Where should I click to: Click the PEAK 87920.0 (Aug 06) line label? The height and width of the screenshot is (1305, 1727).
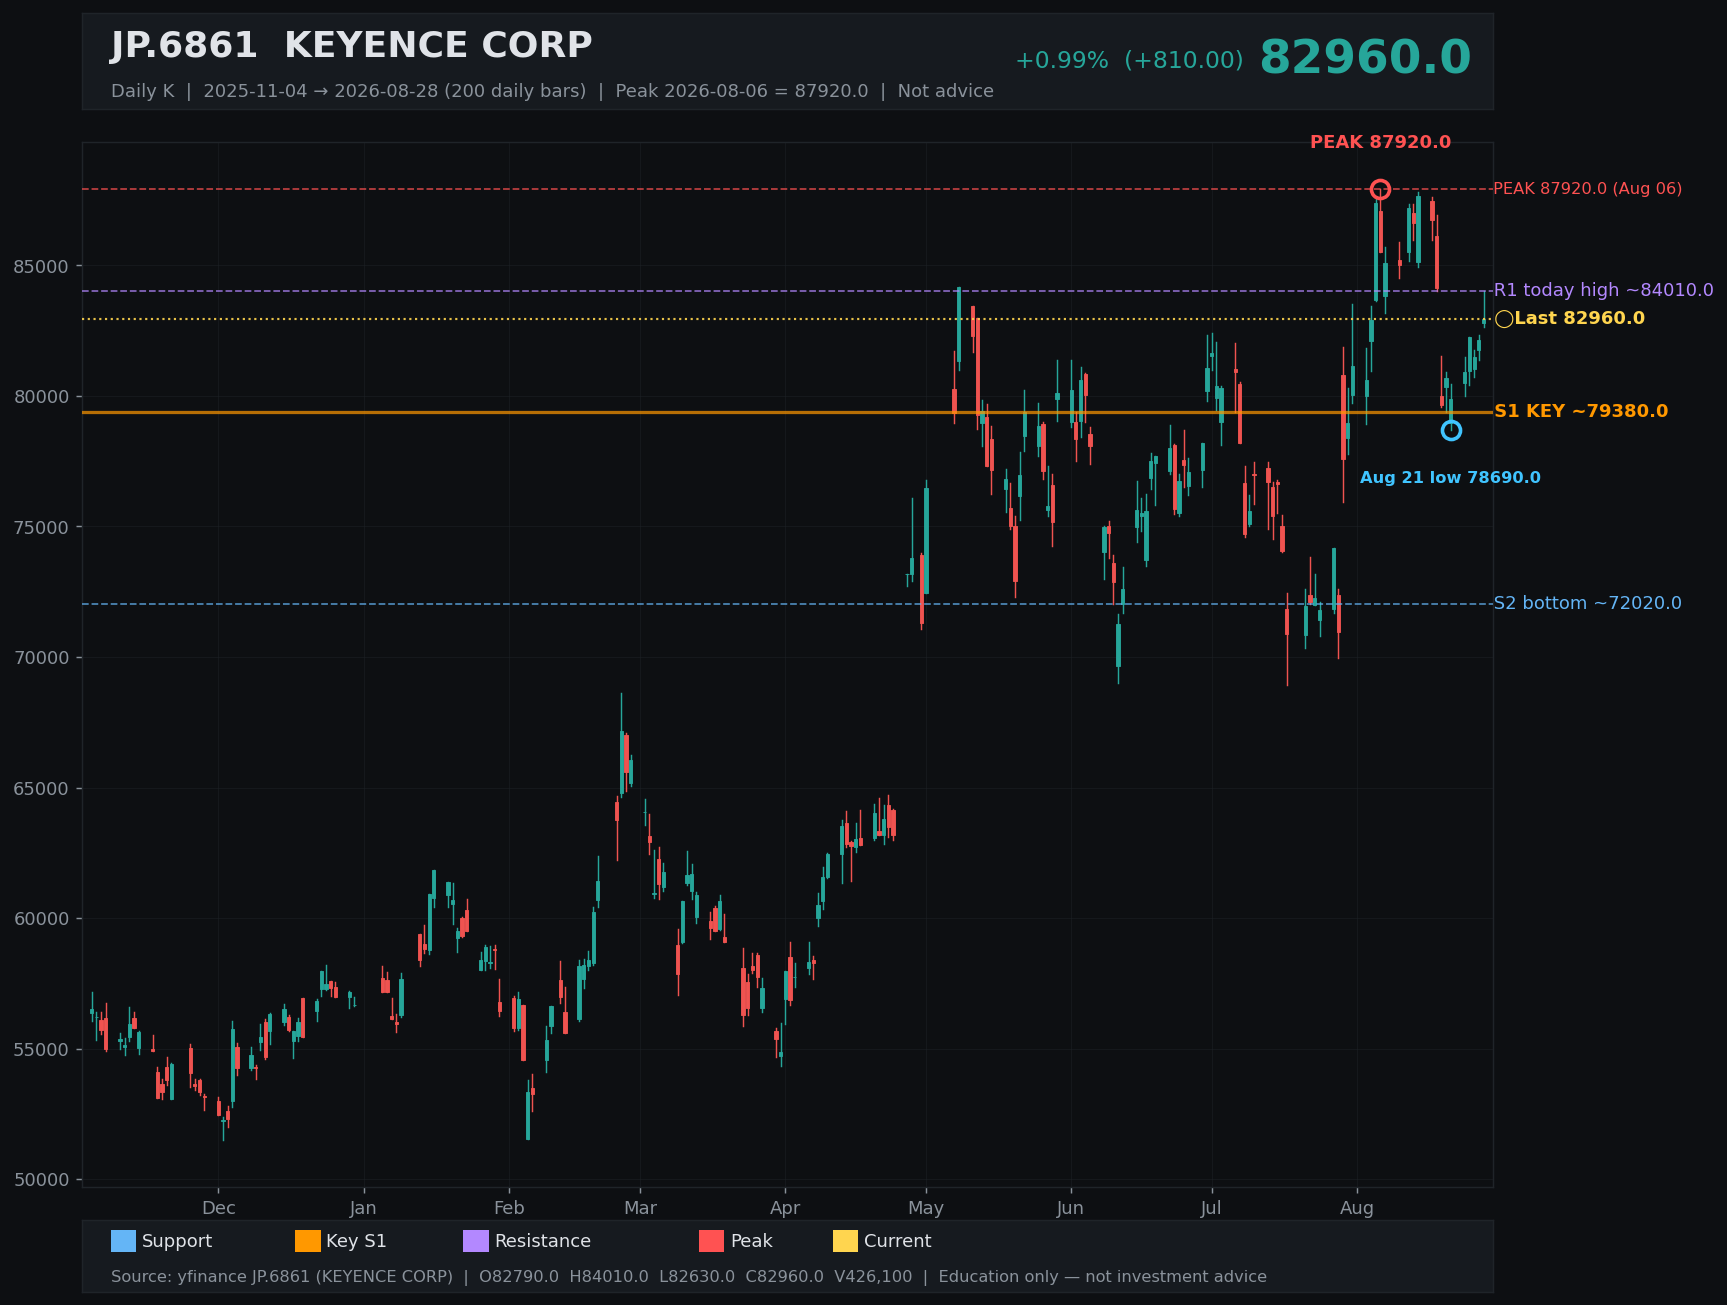click(1587, 189)
